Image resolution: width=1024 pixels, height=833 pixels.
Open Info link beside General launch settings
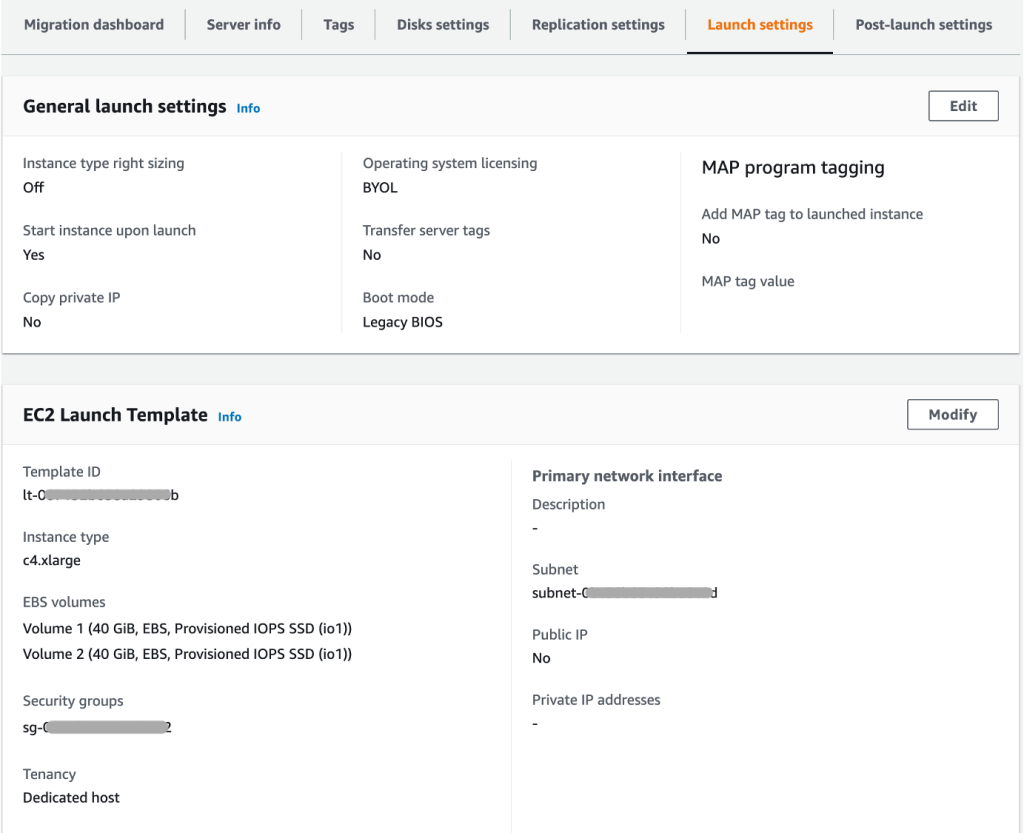(x=248, y=108)
